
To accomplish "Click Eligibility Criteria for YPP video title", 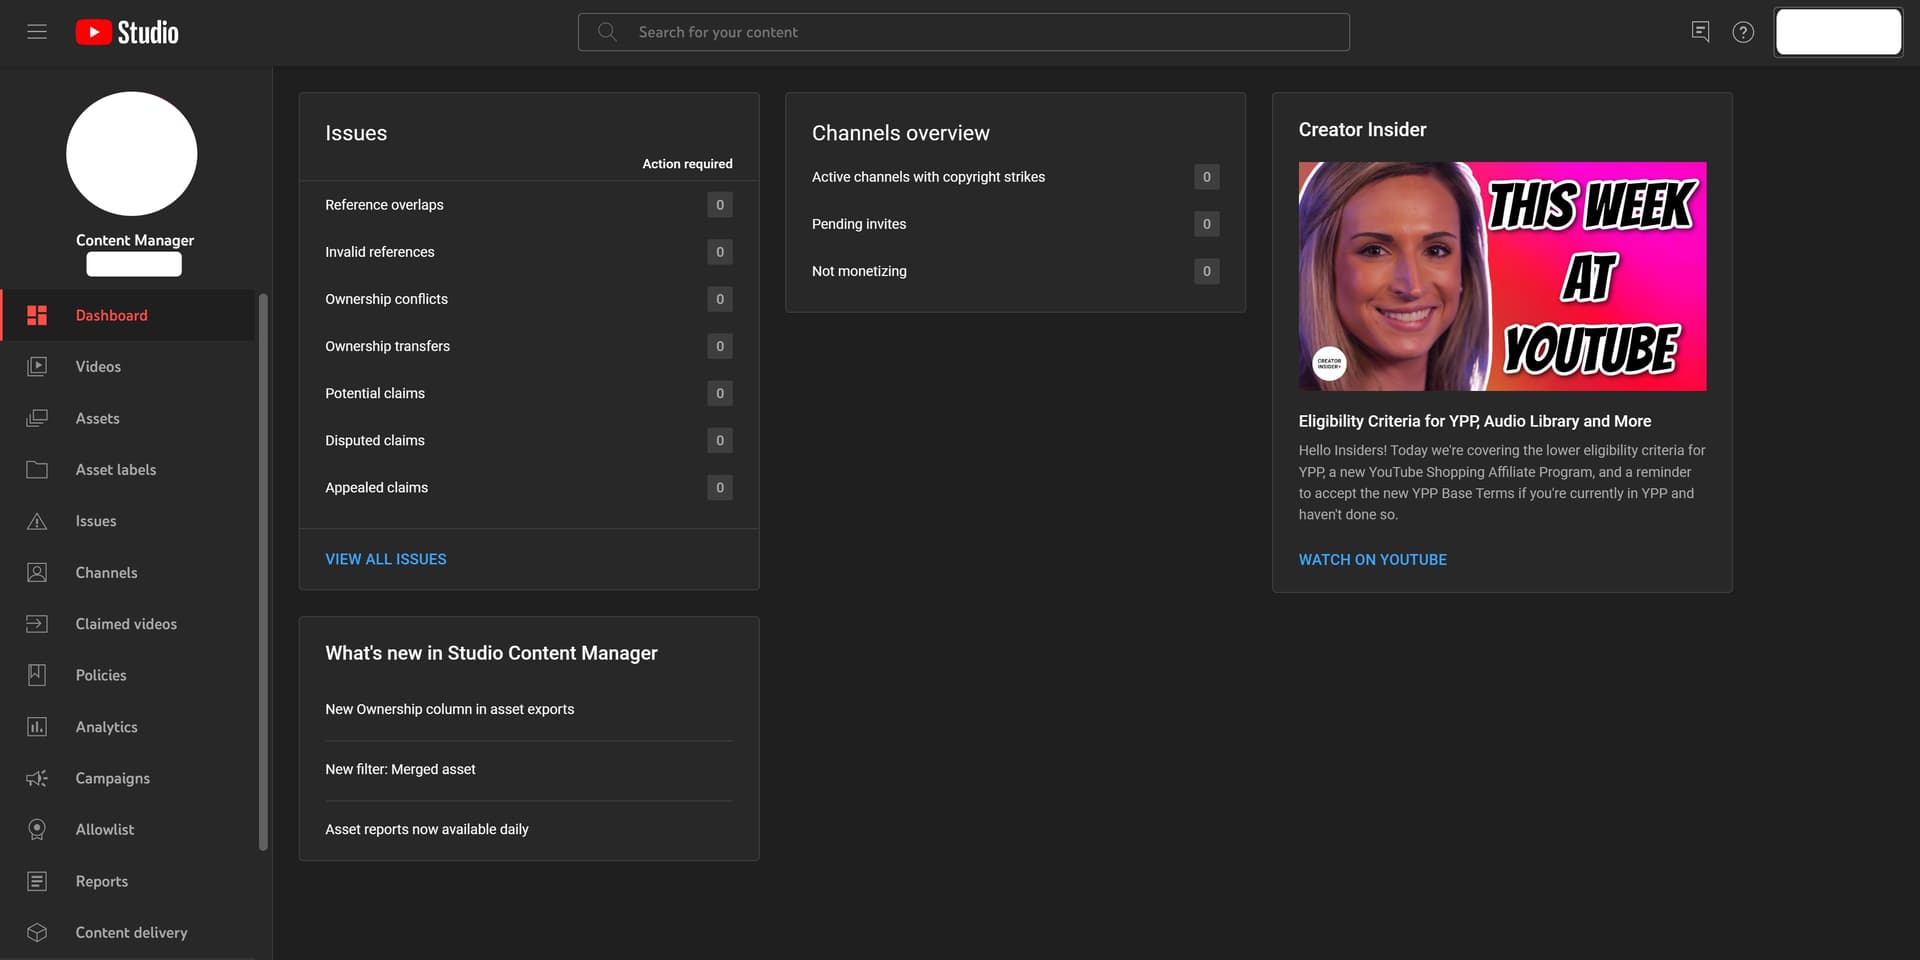I will [x=1474, y=421].
